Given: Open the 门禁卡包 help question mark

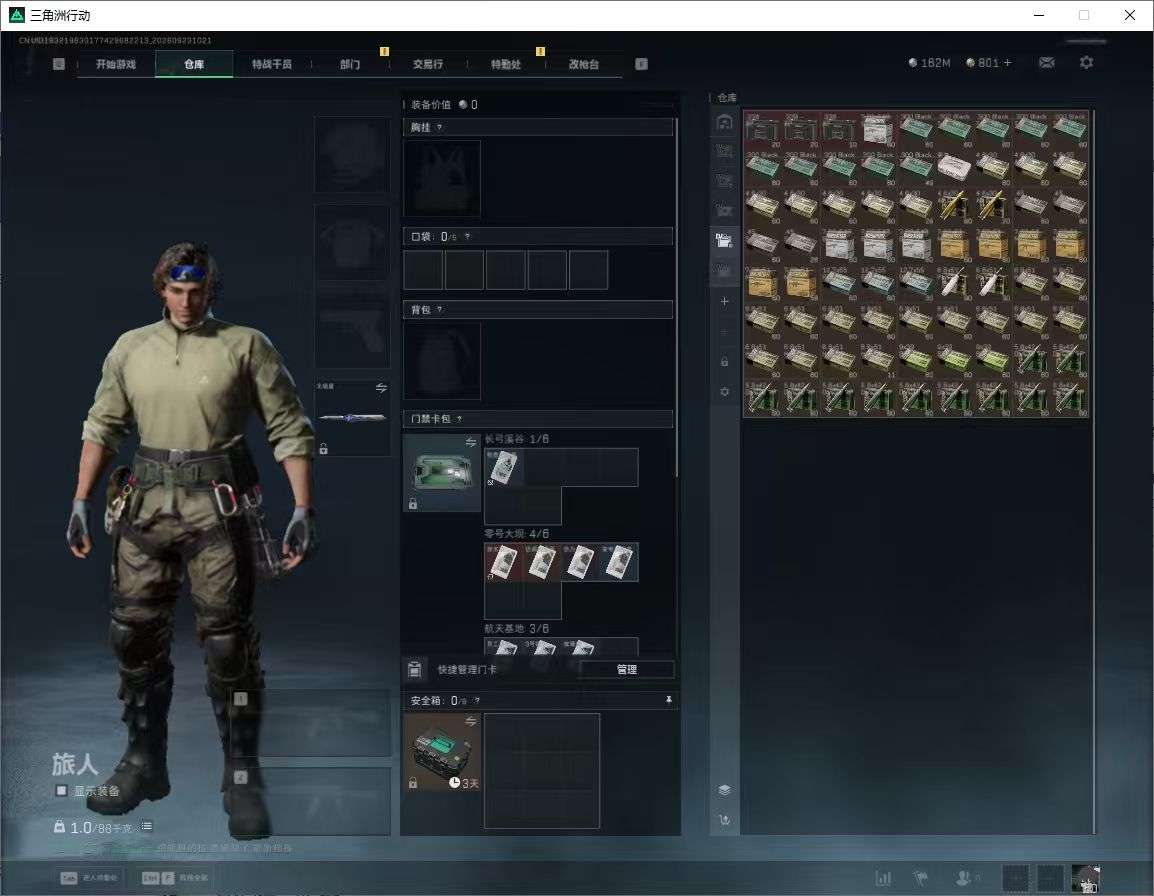Looking at the screenshot, I should coord(459,419).
